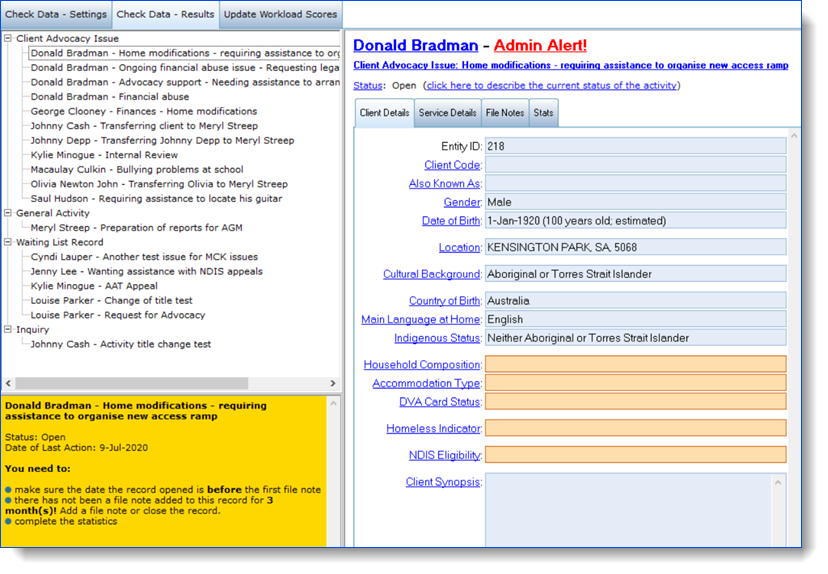Click the tree horizontal scrollbar right arrow
Image resolution: width=828 pixels, height=574 pixels.
click(x=333, y=383)
